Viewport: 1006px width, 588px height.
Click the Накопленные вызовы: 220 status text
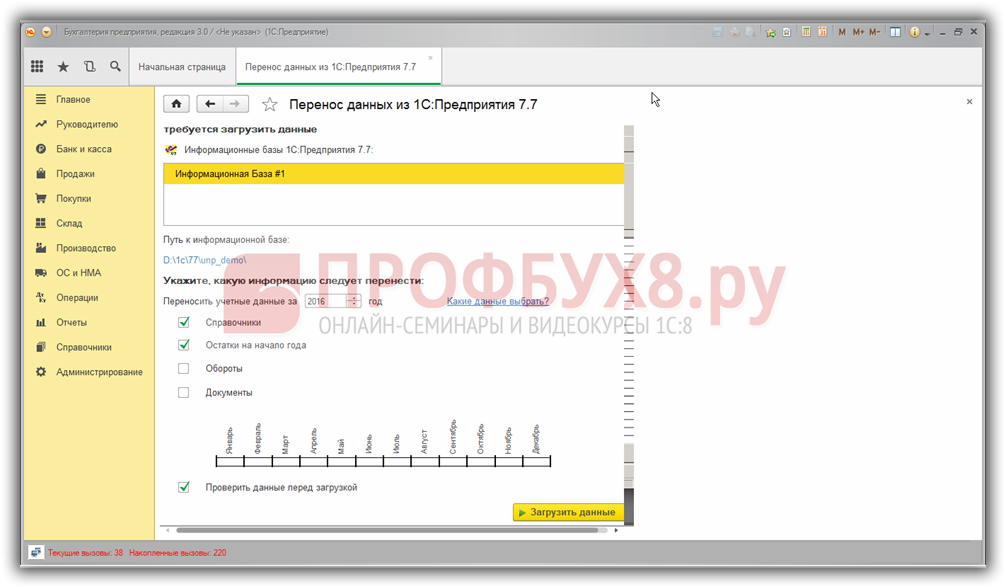(x=178, y=553)
